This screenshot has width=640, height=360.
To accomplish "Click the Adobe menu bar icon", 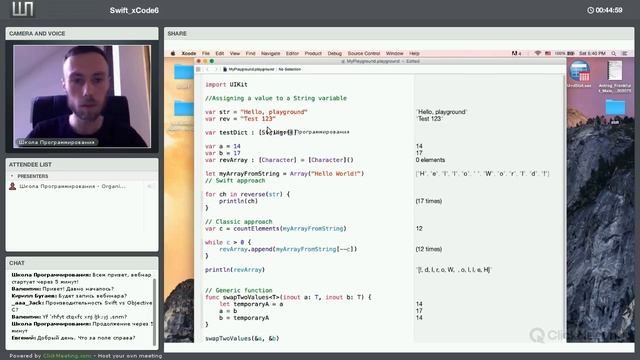I will tap(515, 53).
